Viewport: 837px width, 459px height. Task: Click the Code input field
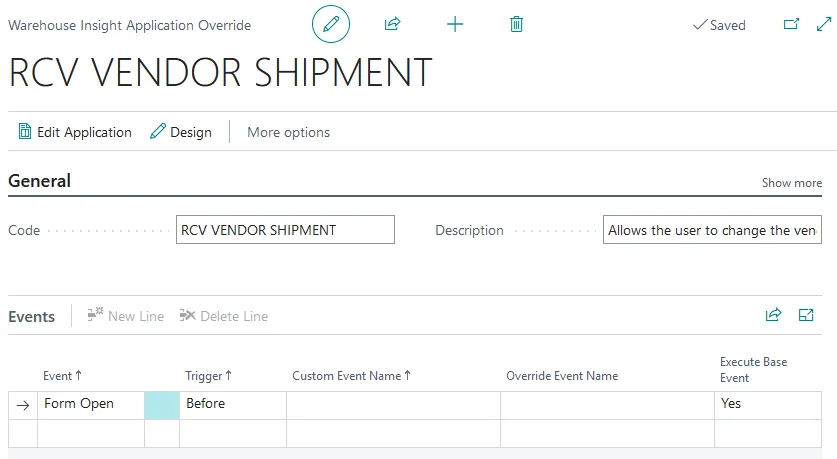click(x=285, y=230)
